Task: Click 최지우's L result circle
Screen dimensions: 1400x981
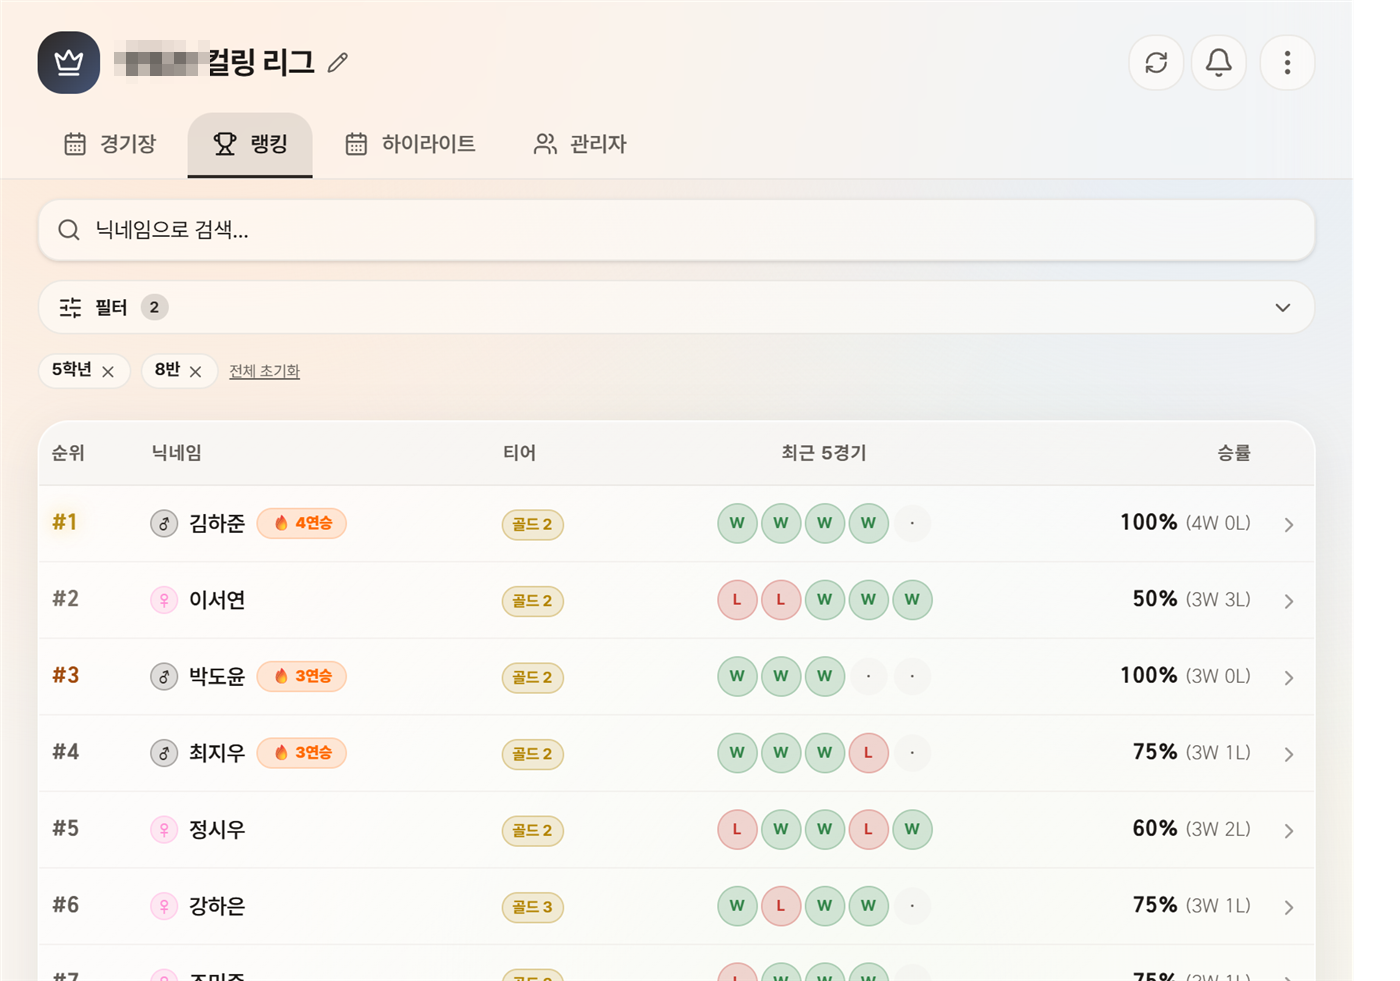Action: (x=868, y=753)
